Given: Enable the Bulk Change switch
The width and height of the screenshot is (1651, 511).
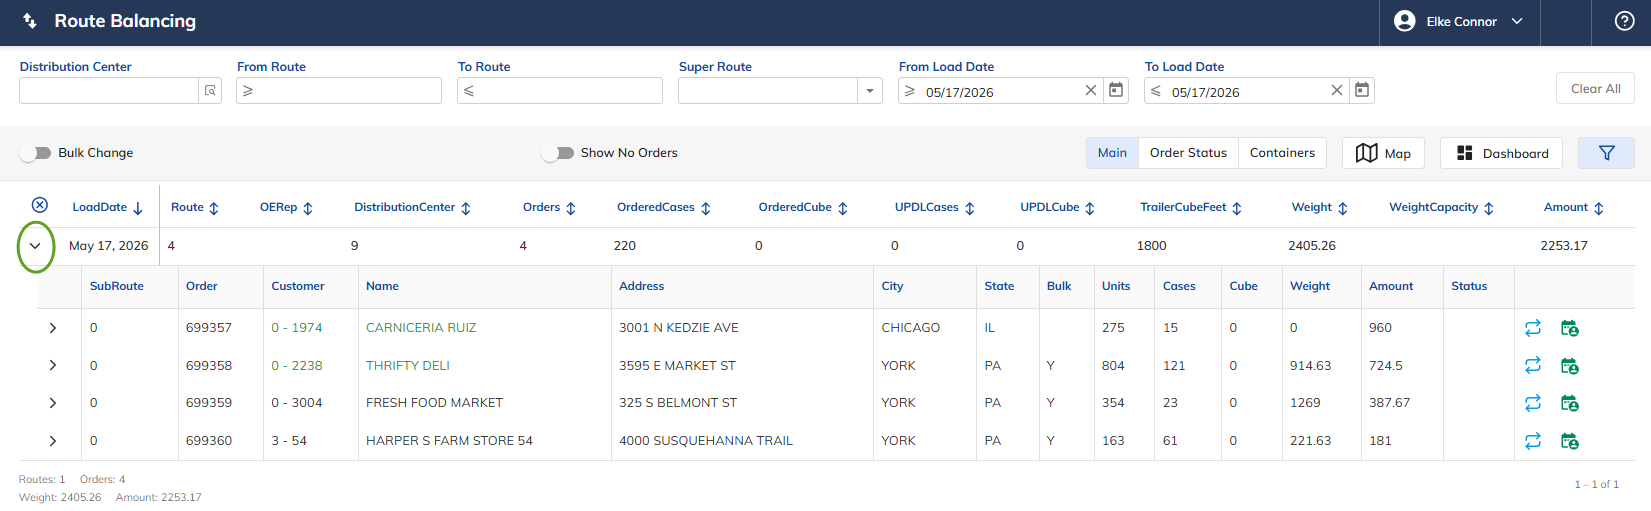Looking at the screenshot, I should click(35, 153).
